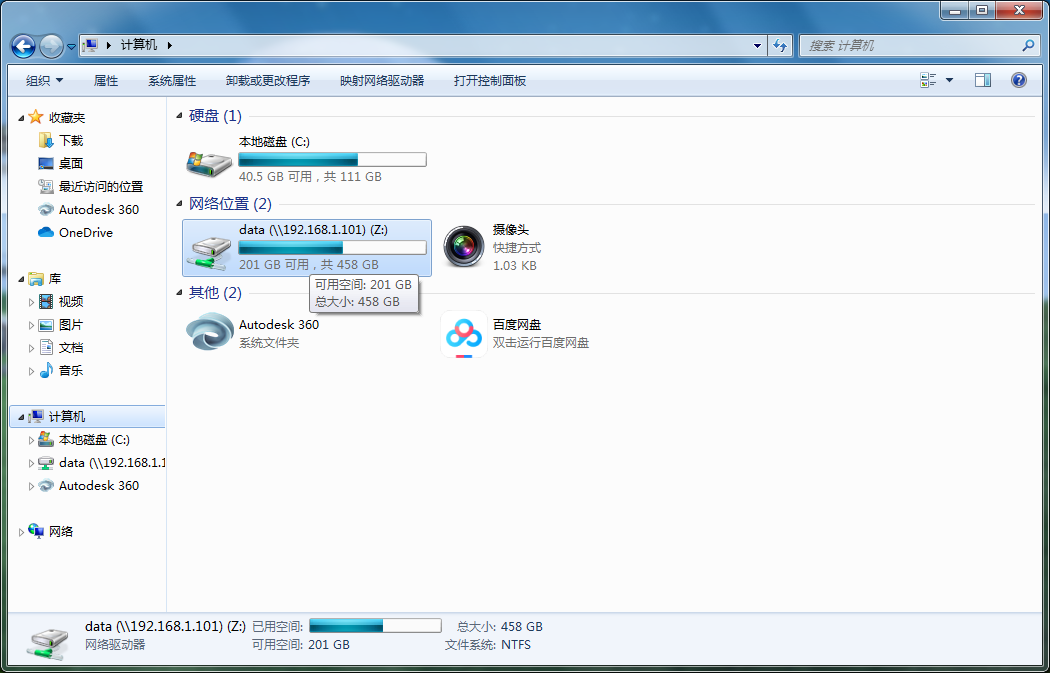Click 卸载或更改程序
Screen dimensions: 1050x673
268,80
